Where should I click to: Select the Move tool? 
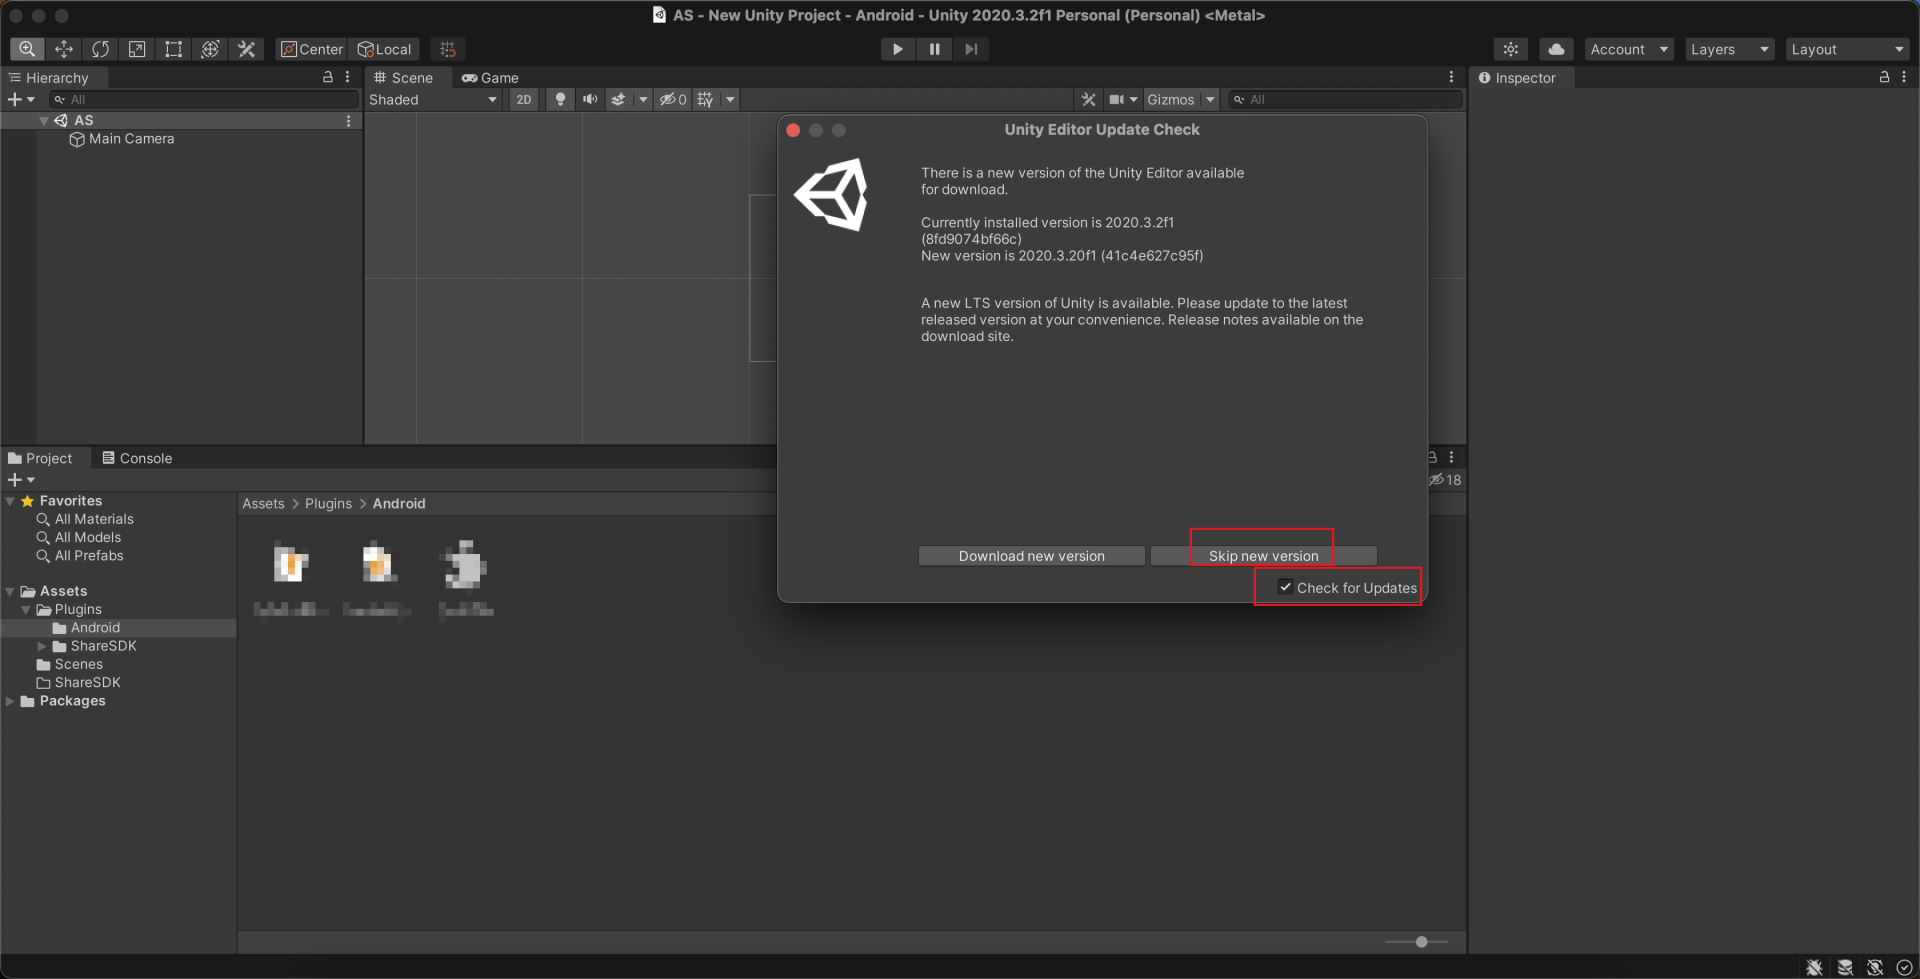[64, 49]
